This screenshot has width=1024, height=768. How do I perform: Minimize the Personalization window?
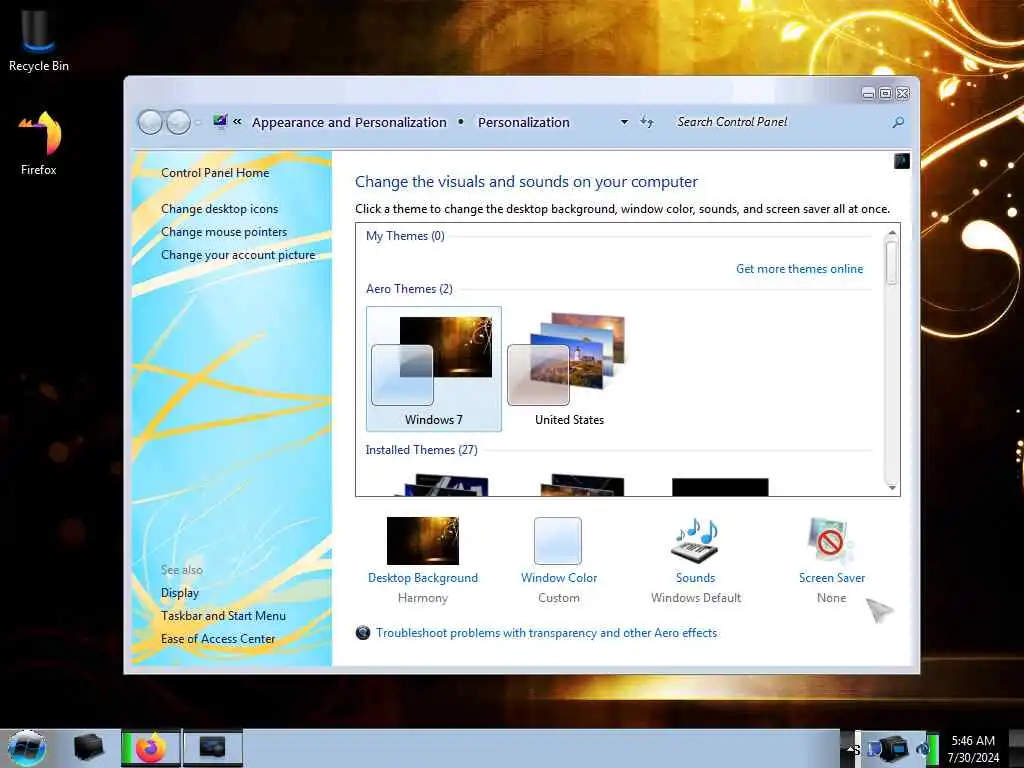tap(868, 93)
